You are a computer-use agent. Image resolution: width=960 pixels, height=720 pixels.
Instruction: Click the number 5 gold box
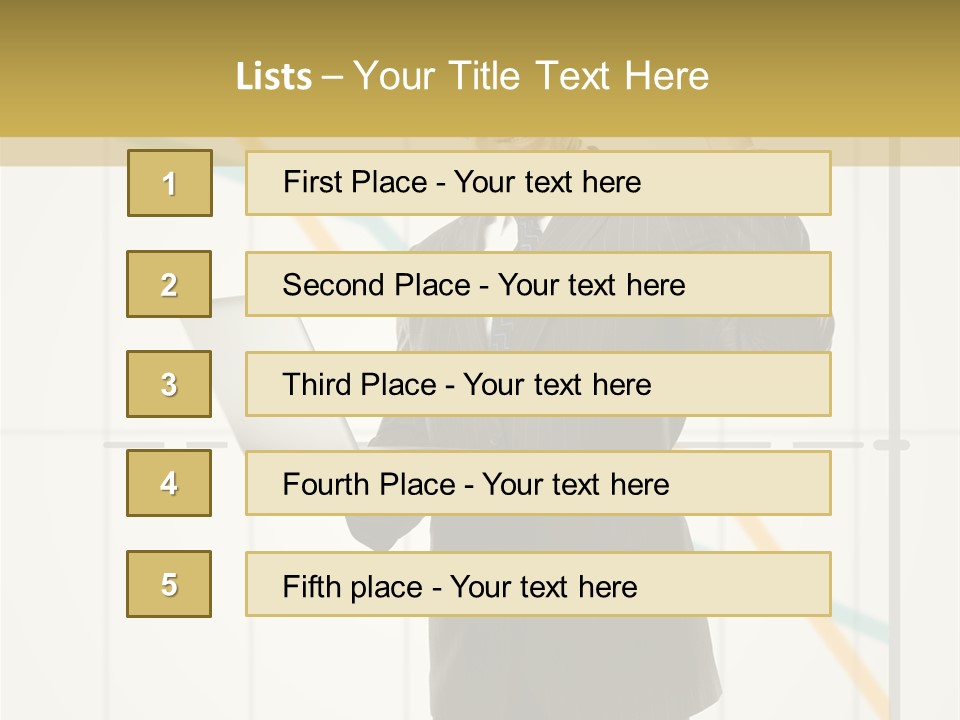tap(169, 584)
